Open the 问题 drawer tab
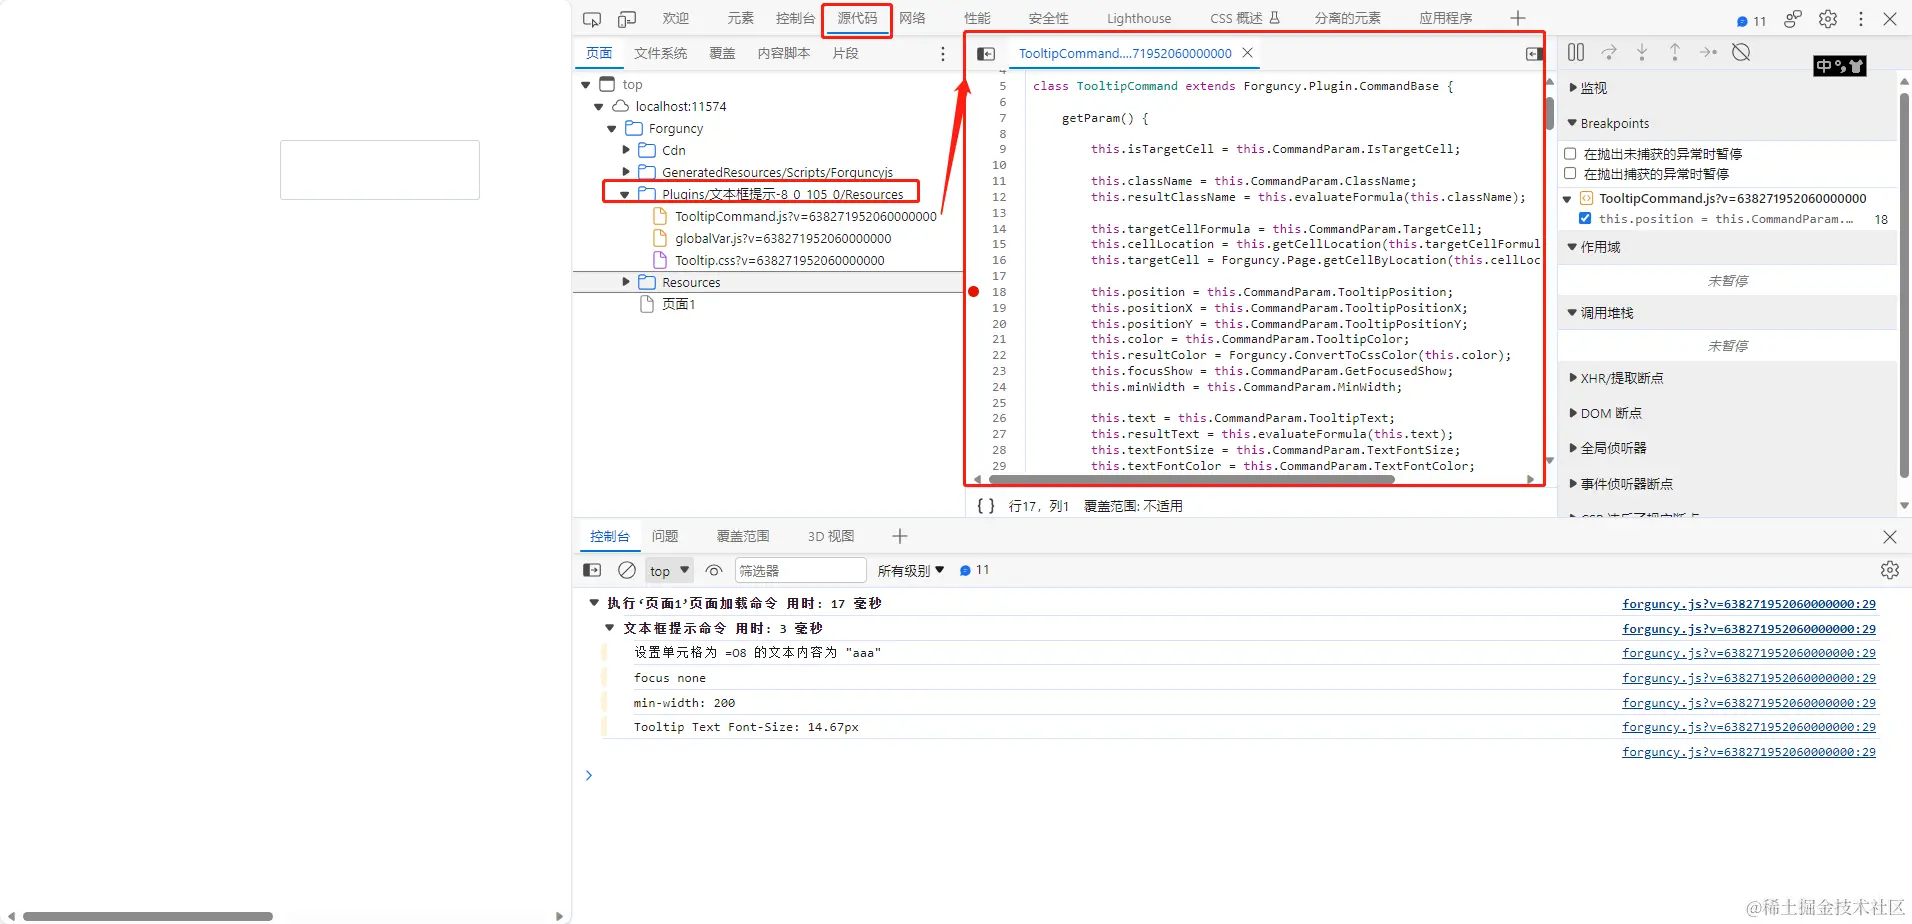Image resolution: width=1912 pixels, height=924 pixels. [x=665, y=536]
